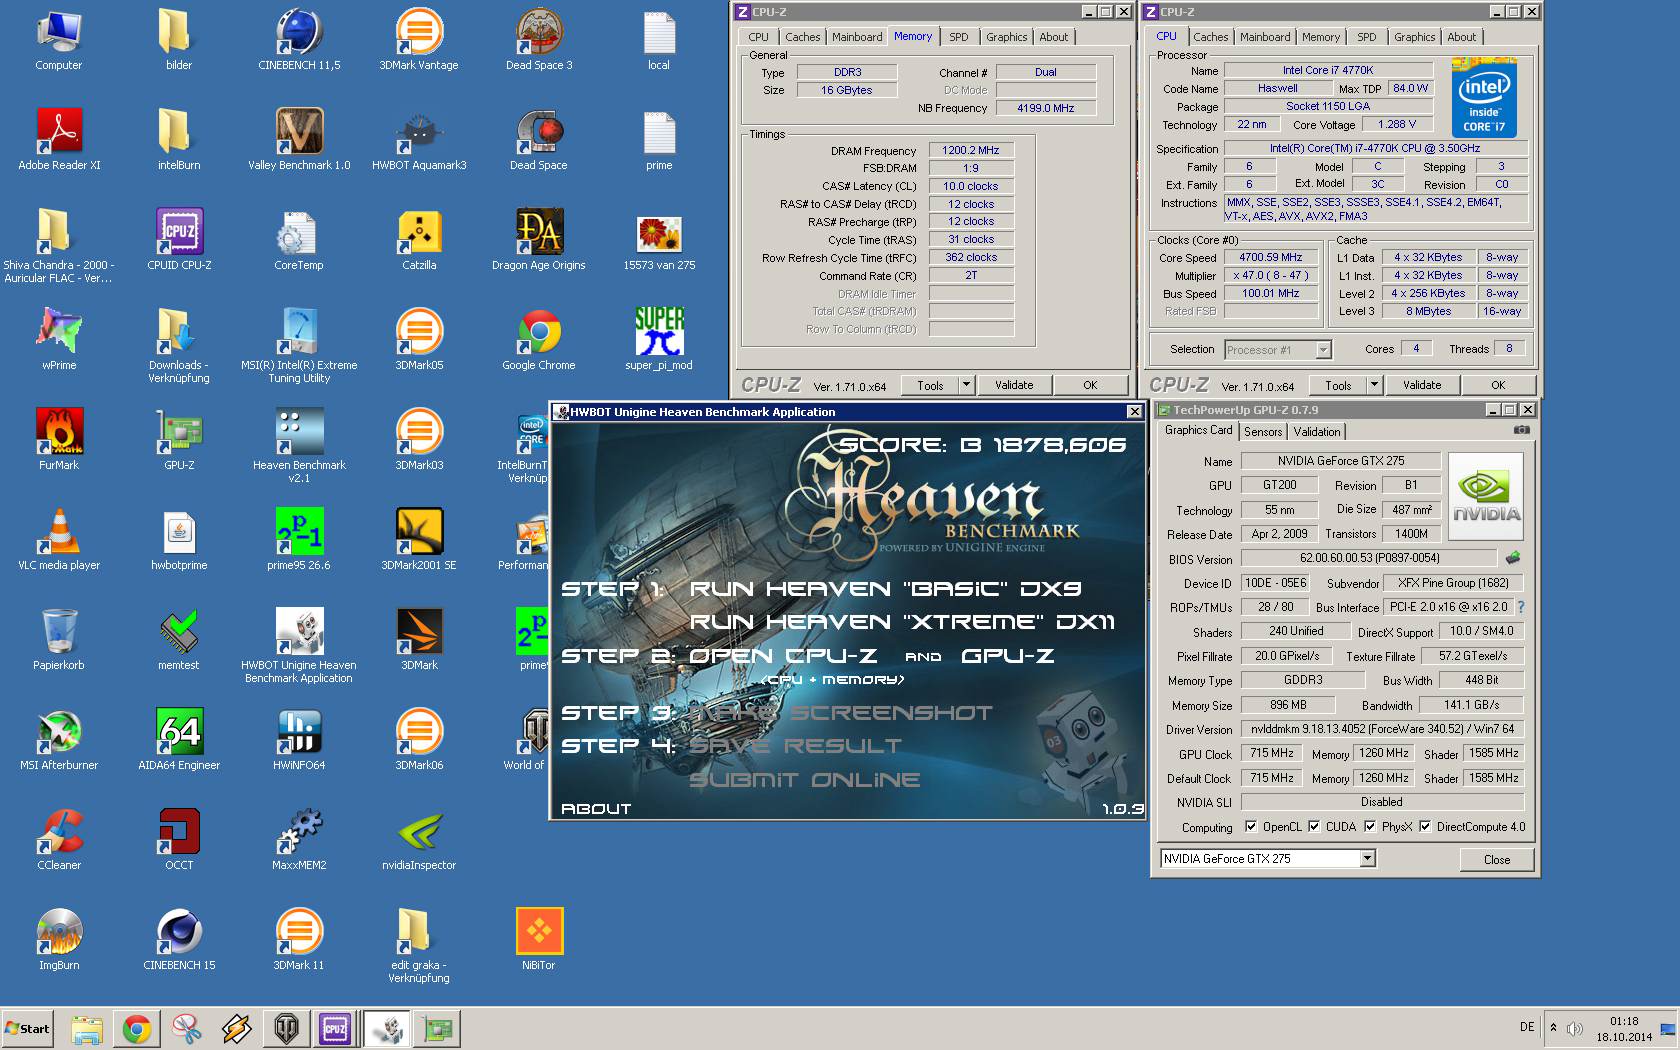Select Core Speed value 4700.59 MHz
Screen dimensions: 1680x1050
[1270, 257]
